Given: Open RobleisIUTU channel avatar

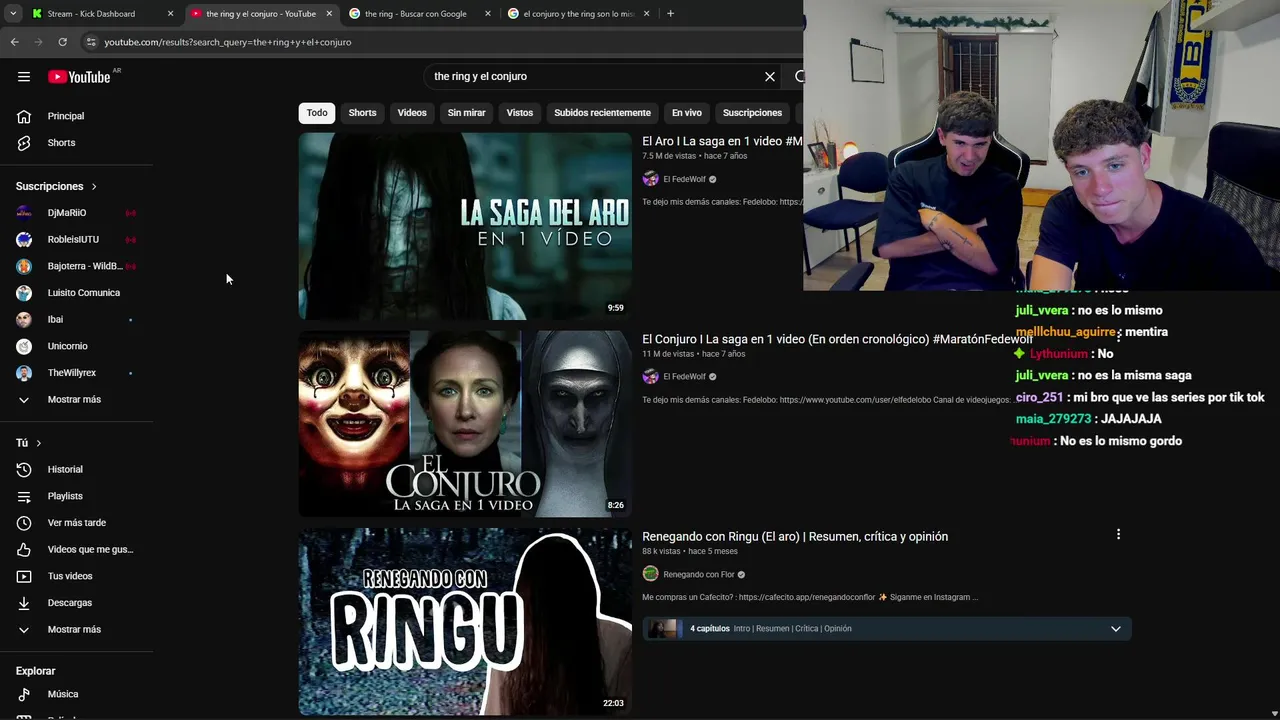Looking at the screenshot, I should point(24,240).
